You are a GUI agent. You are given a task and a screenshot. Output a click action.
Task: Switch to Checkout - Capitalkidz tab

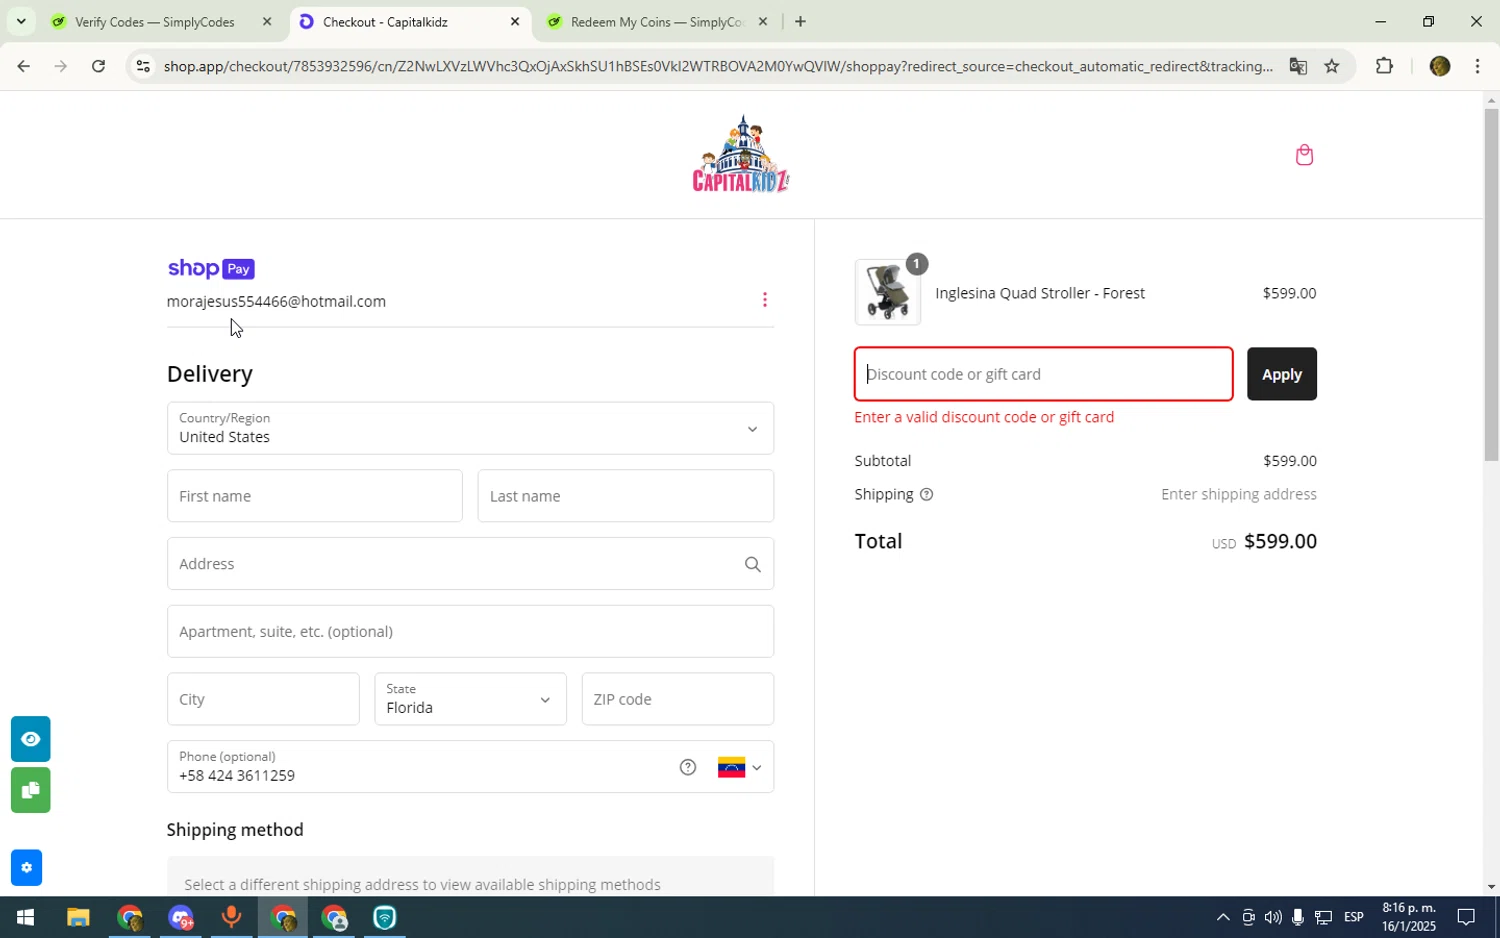[410, 21]
